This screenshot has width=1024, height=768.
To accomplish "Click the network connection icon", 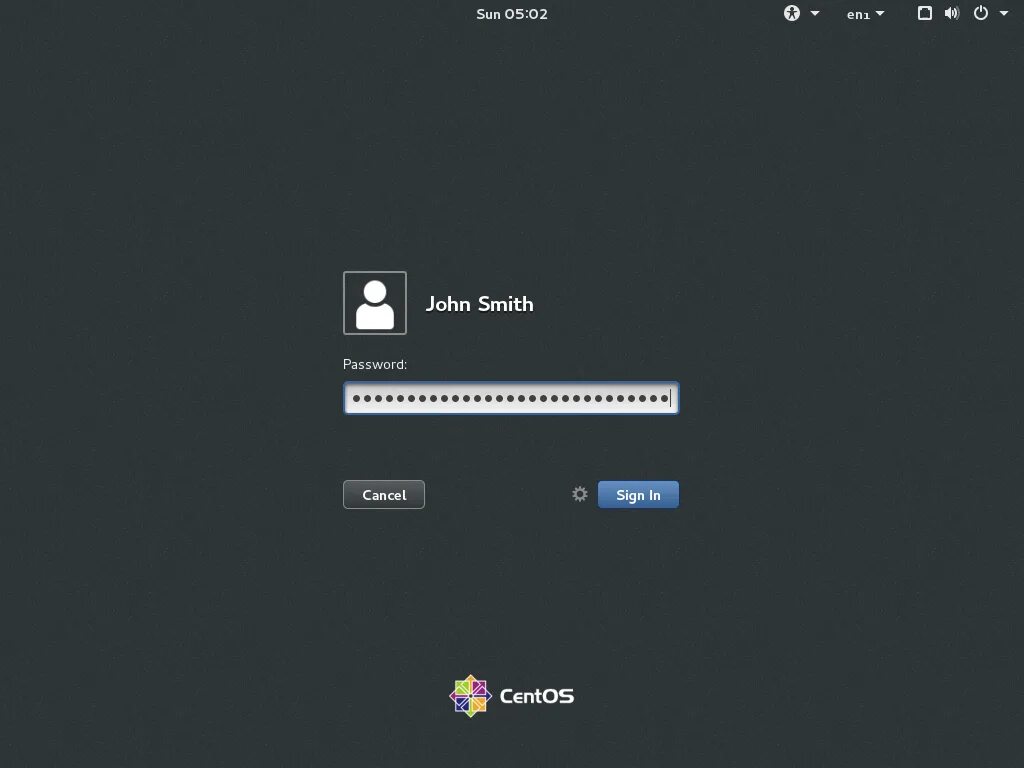I will pyautogui.click(x=925, y=13).
